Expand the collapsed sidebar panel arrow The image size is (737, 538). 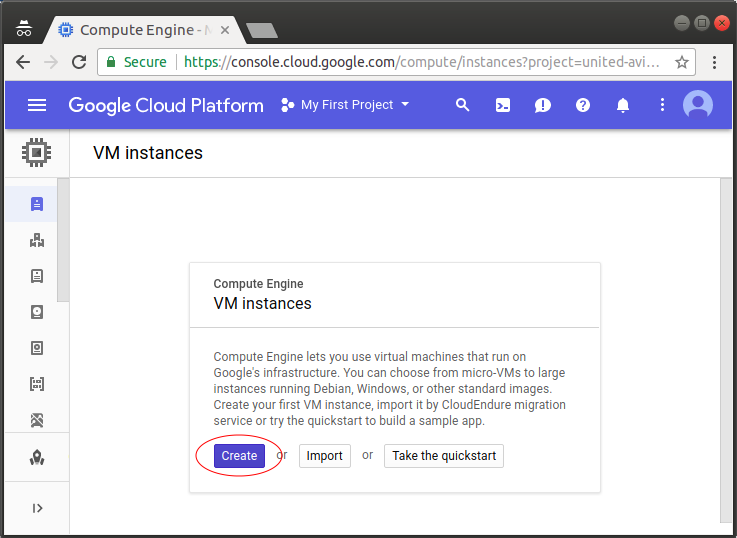37,508
